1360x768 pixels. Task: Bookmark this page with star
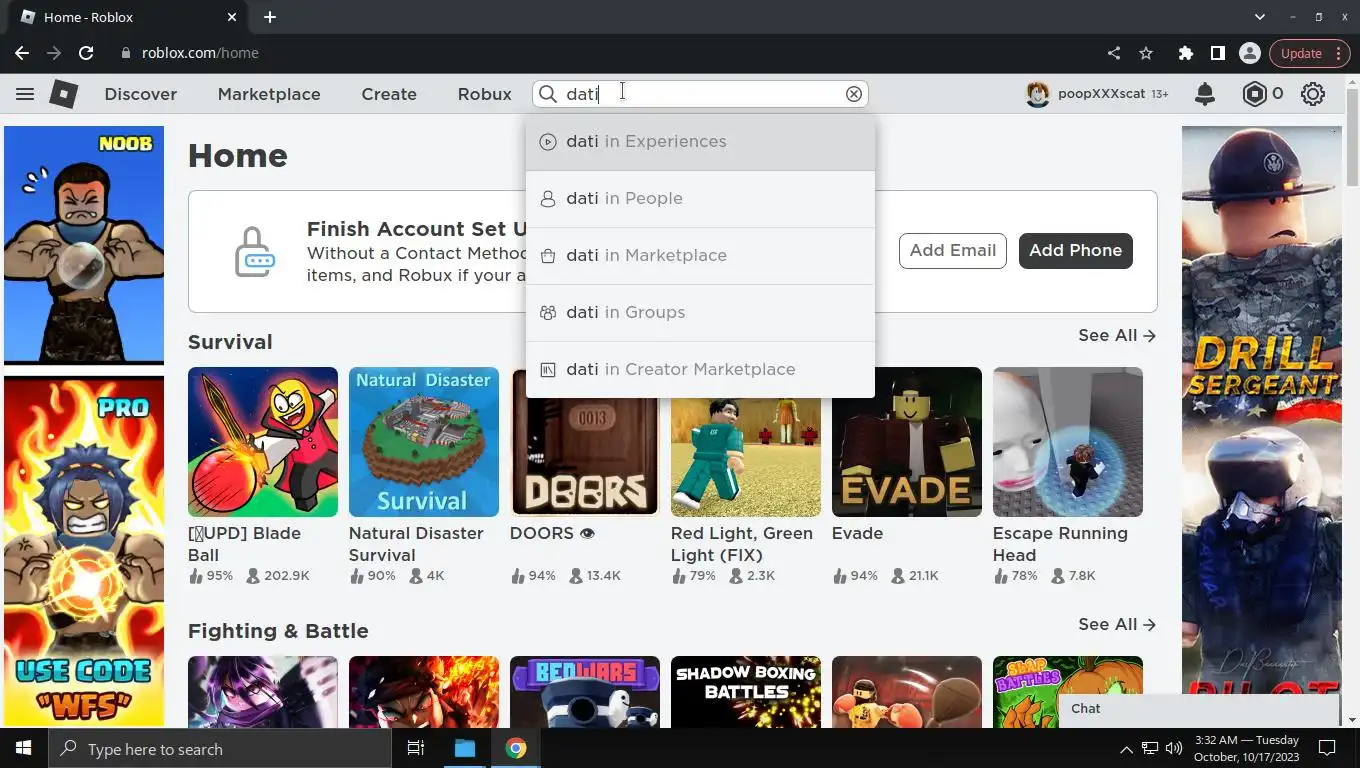(1146, 53)
